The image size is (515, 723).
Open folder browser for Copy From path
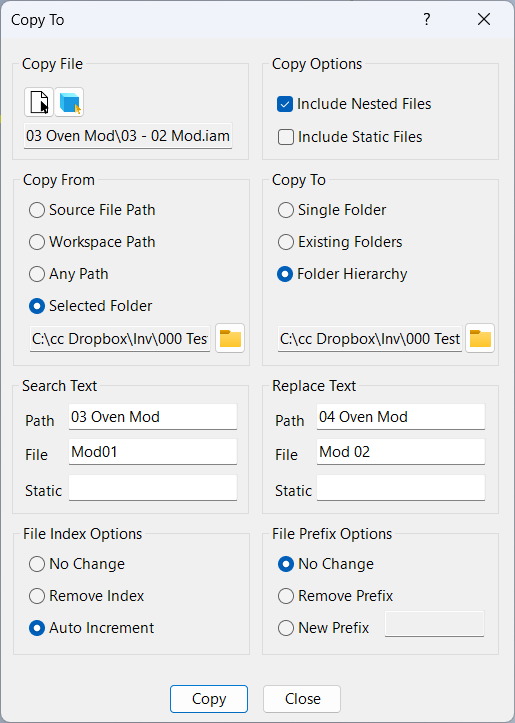[x=230, y=338]
